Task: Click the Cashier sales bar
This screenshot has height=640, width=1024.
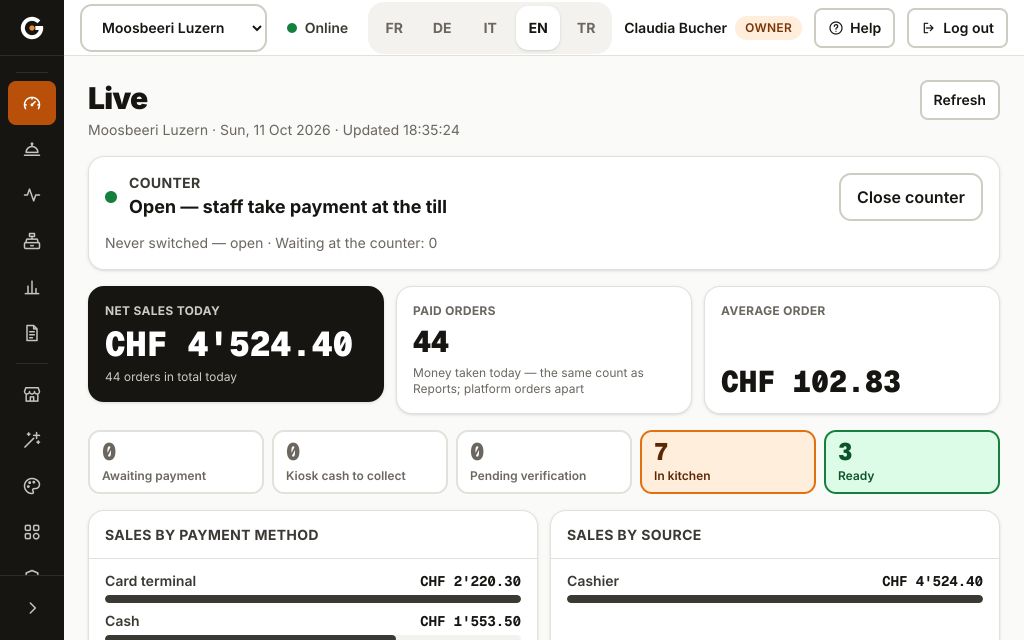Action: [x=775, y=599]
